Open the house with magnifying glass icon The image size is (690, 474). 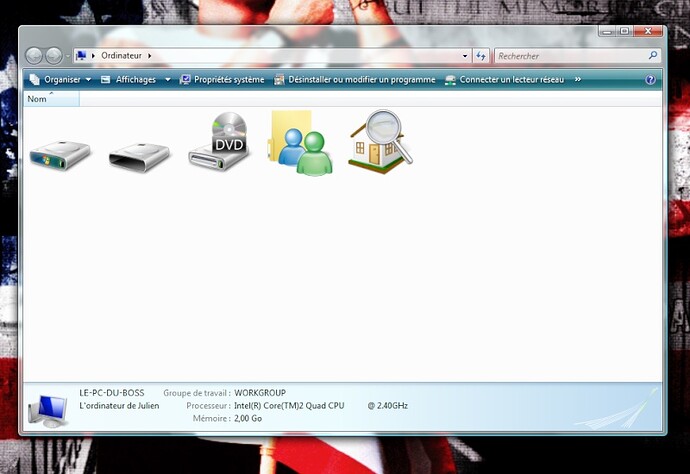(x=380, y=143)
